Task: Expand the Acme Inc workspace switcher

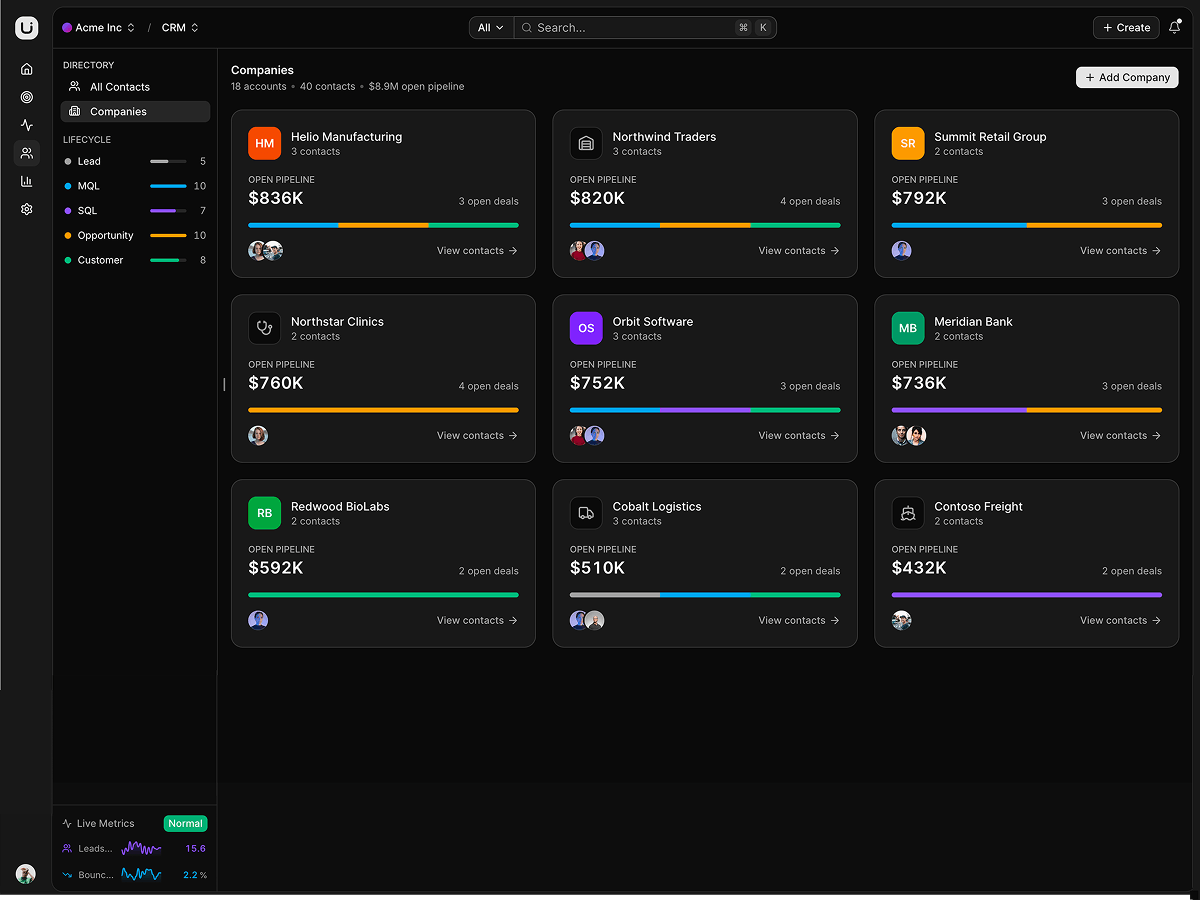Action: (x=99, y=28)
